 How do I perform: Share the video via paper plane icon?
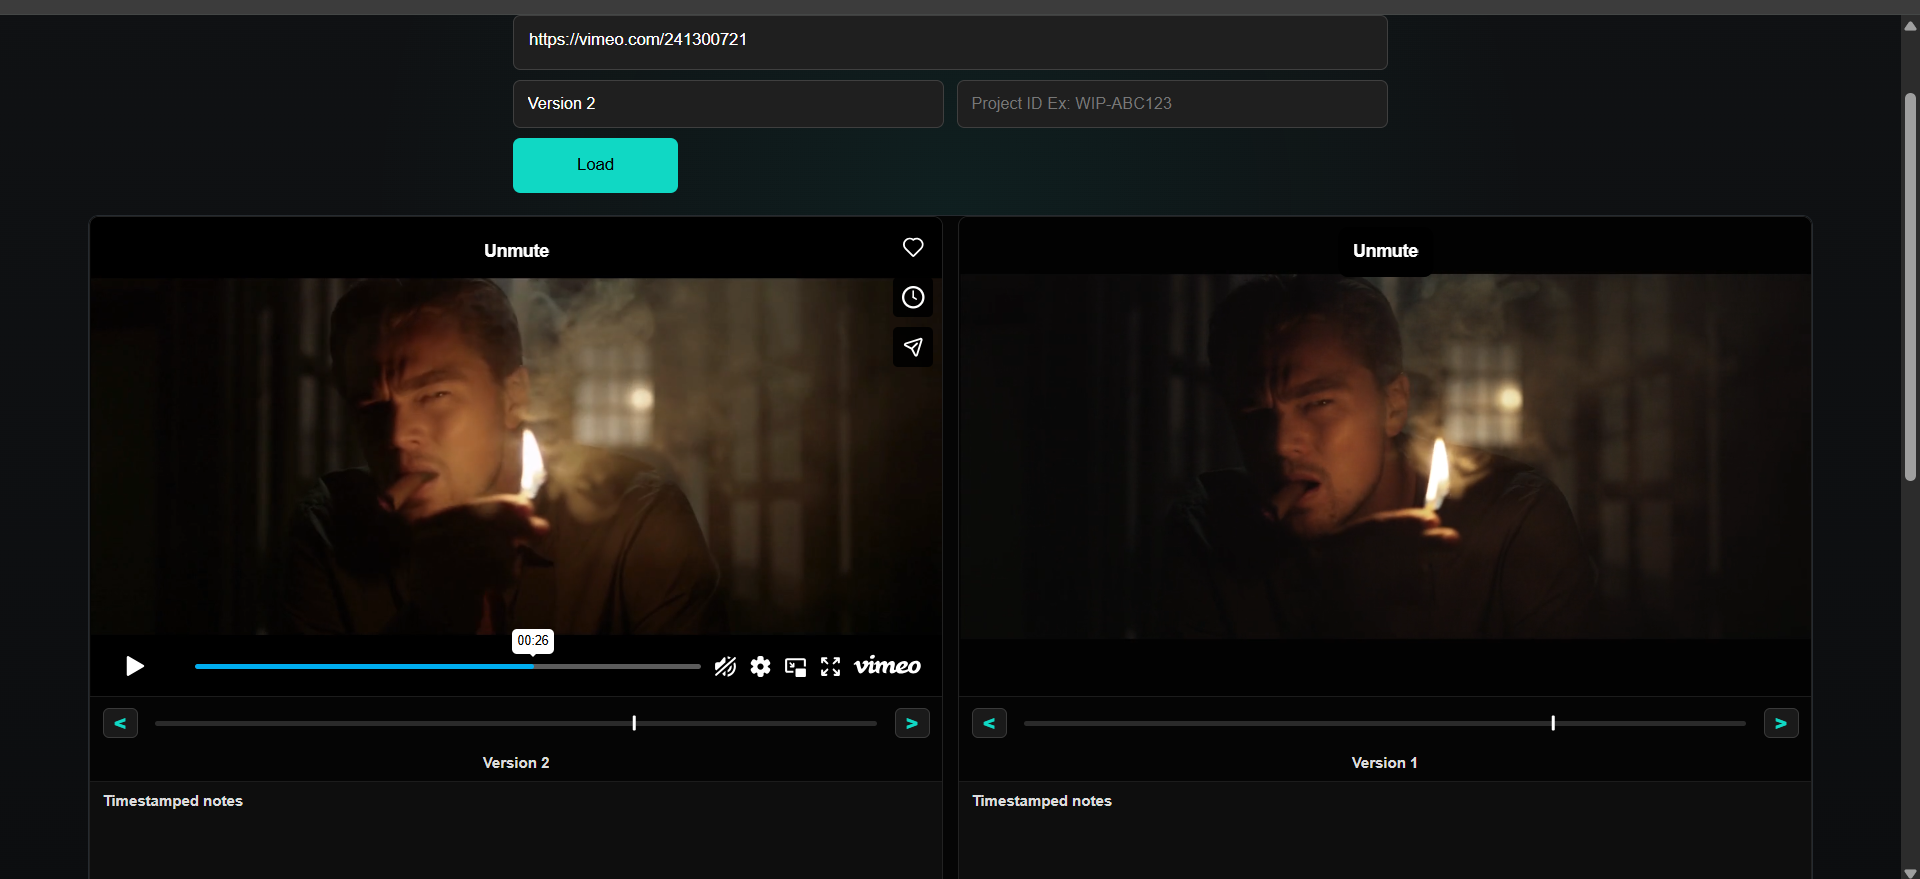click(913, 347)
